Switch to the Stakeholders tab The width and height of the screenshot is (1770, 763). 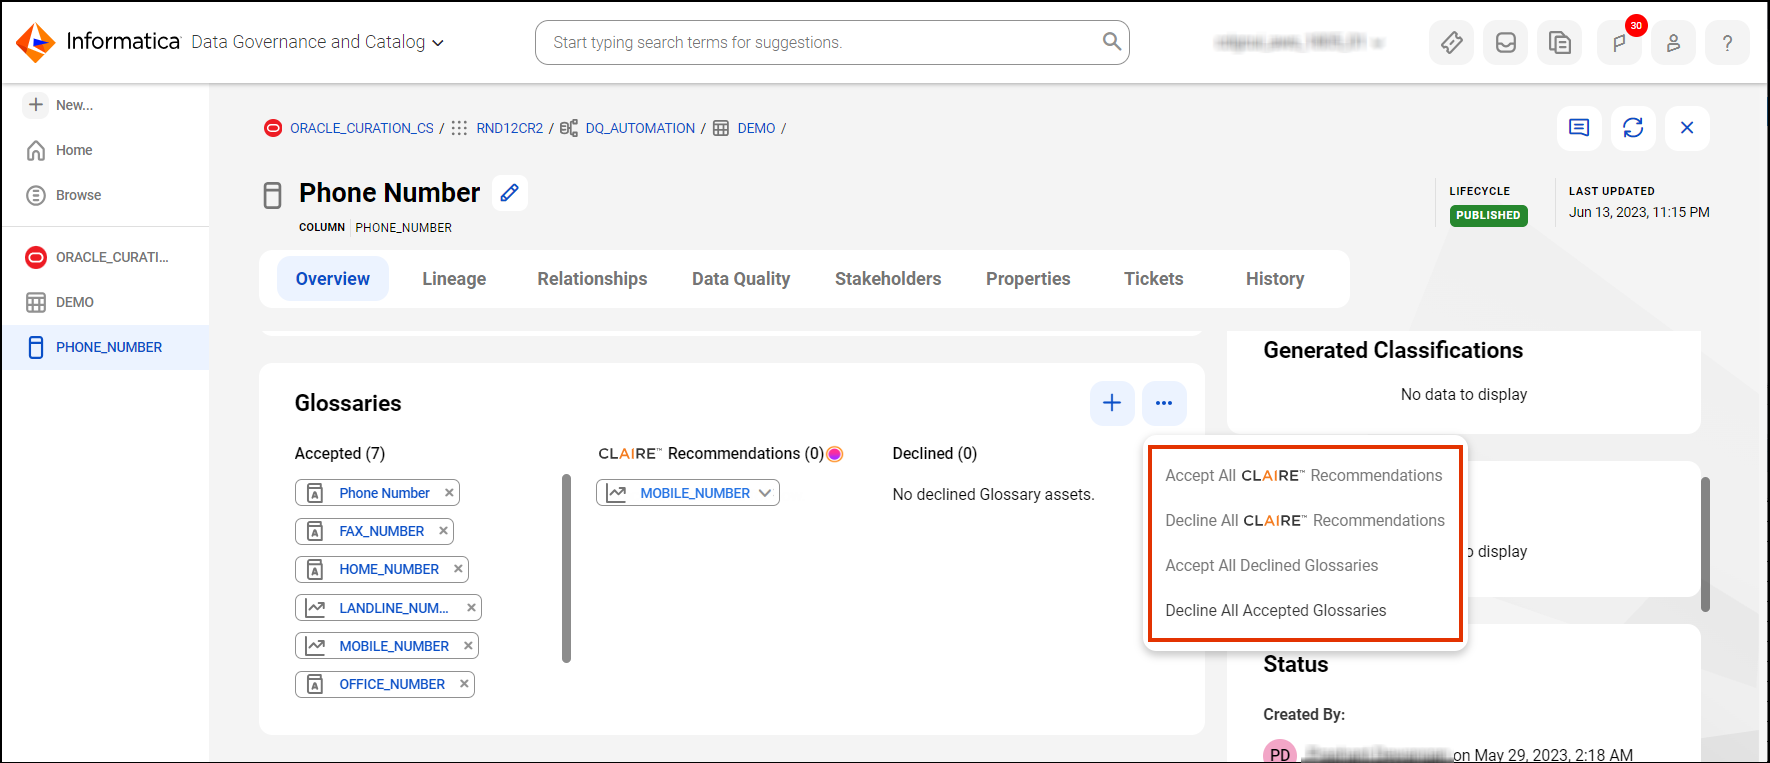[x=888, y=279]
